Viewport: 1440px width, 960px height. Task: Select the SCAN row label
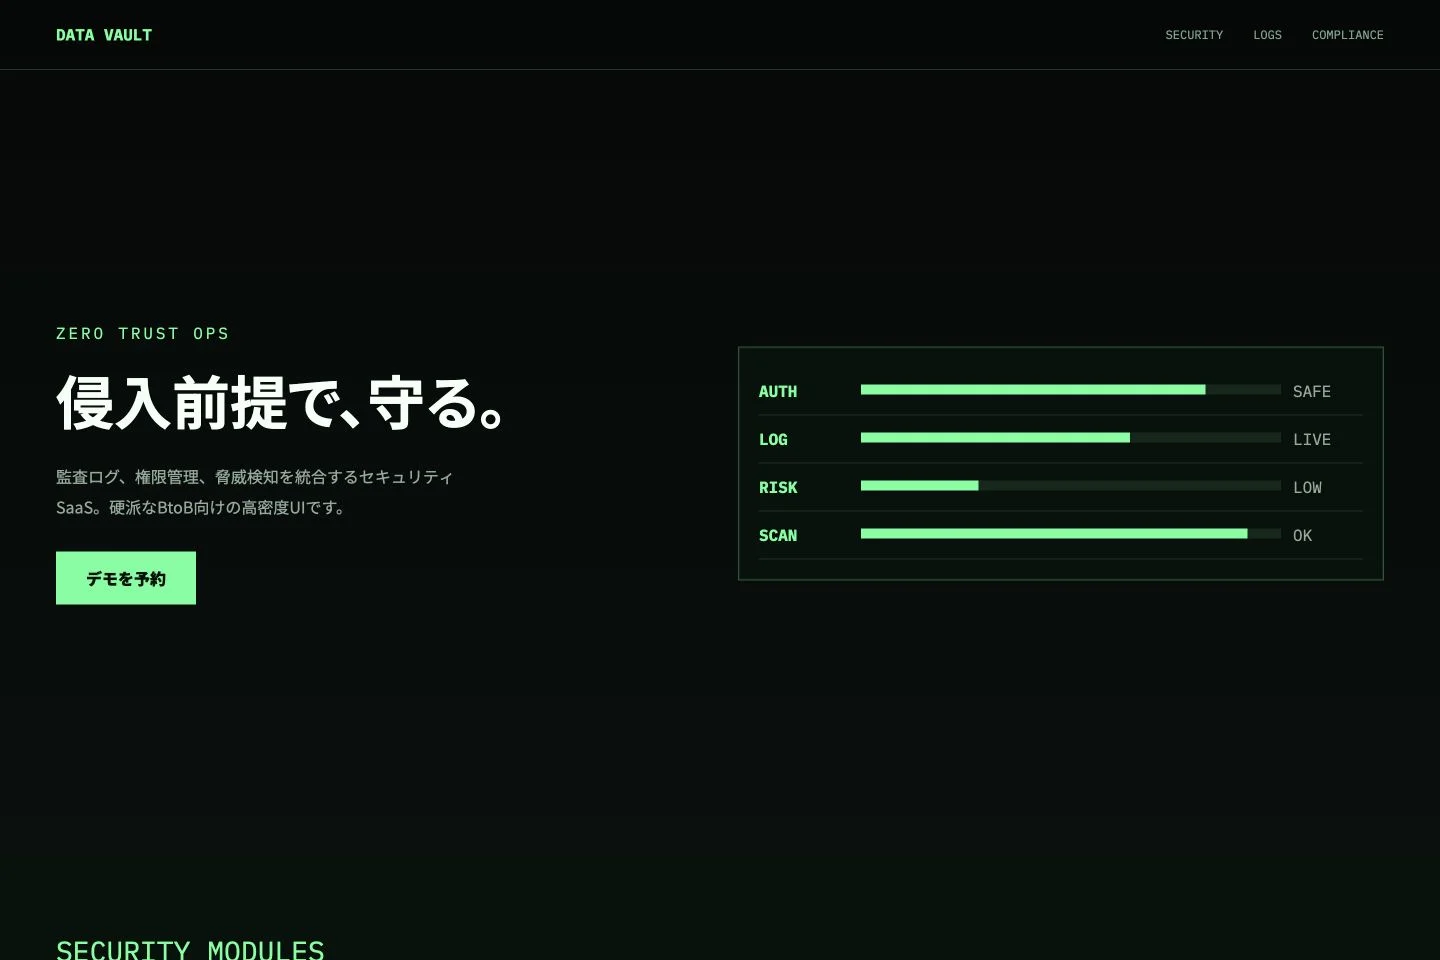(x=778, y=536)
